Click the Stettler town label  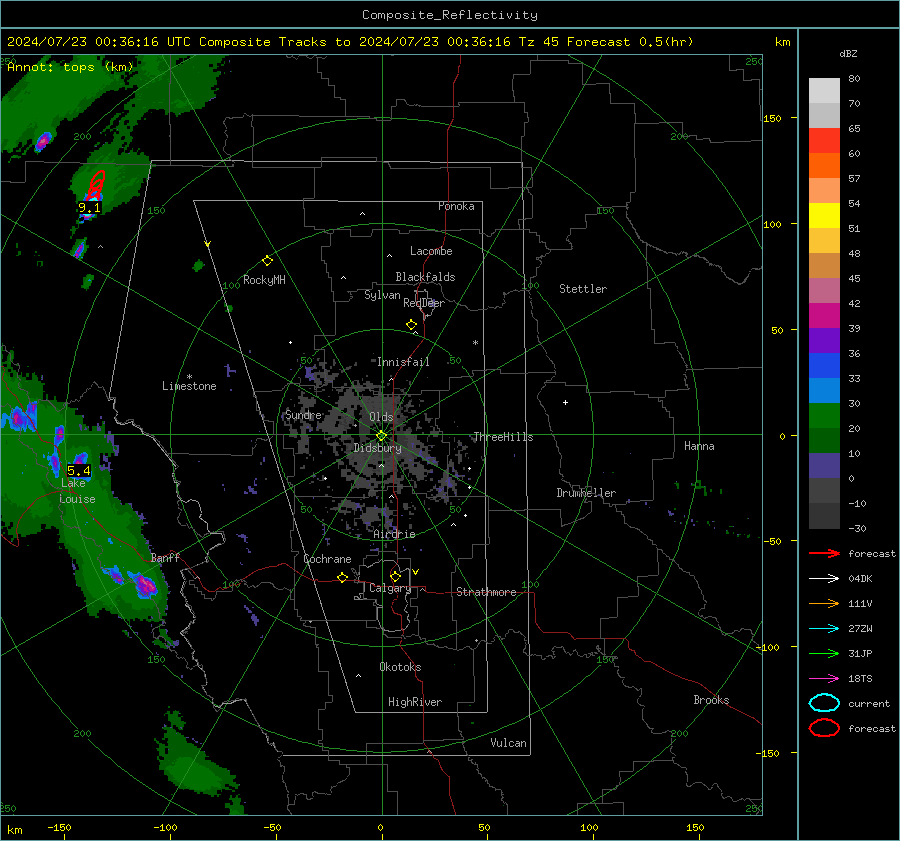[583, 289]
